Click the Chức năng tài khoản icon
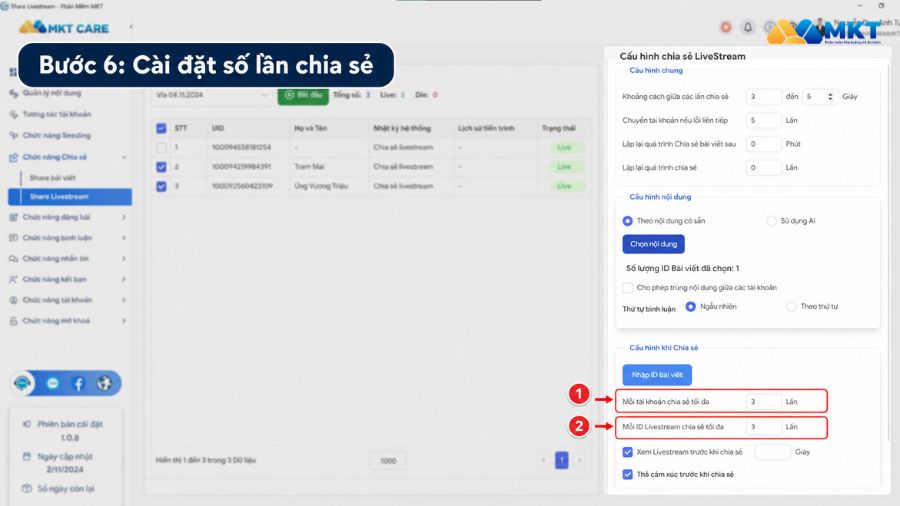 pos(14,300)
